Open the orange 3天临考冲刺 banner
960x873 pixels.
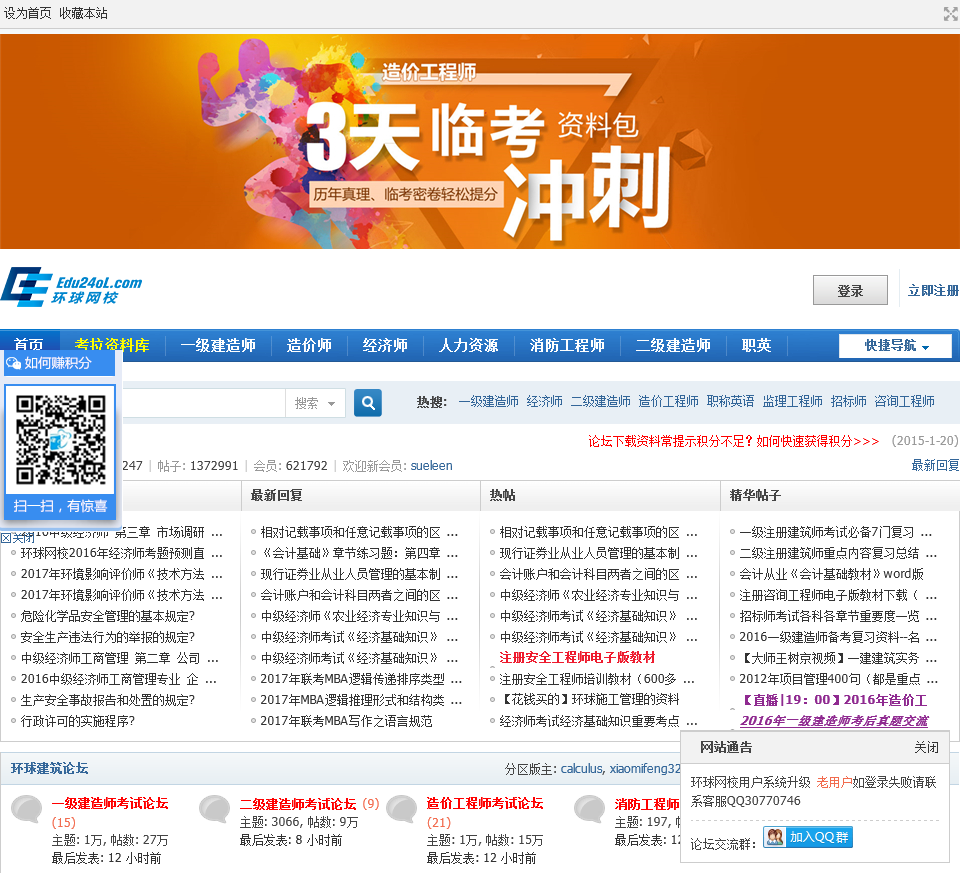pos(480,141)
